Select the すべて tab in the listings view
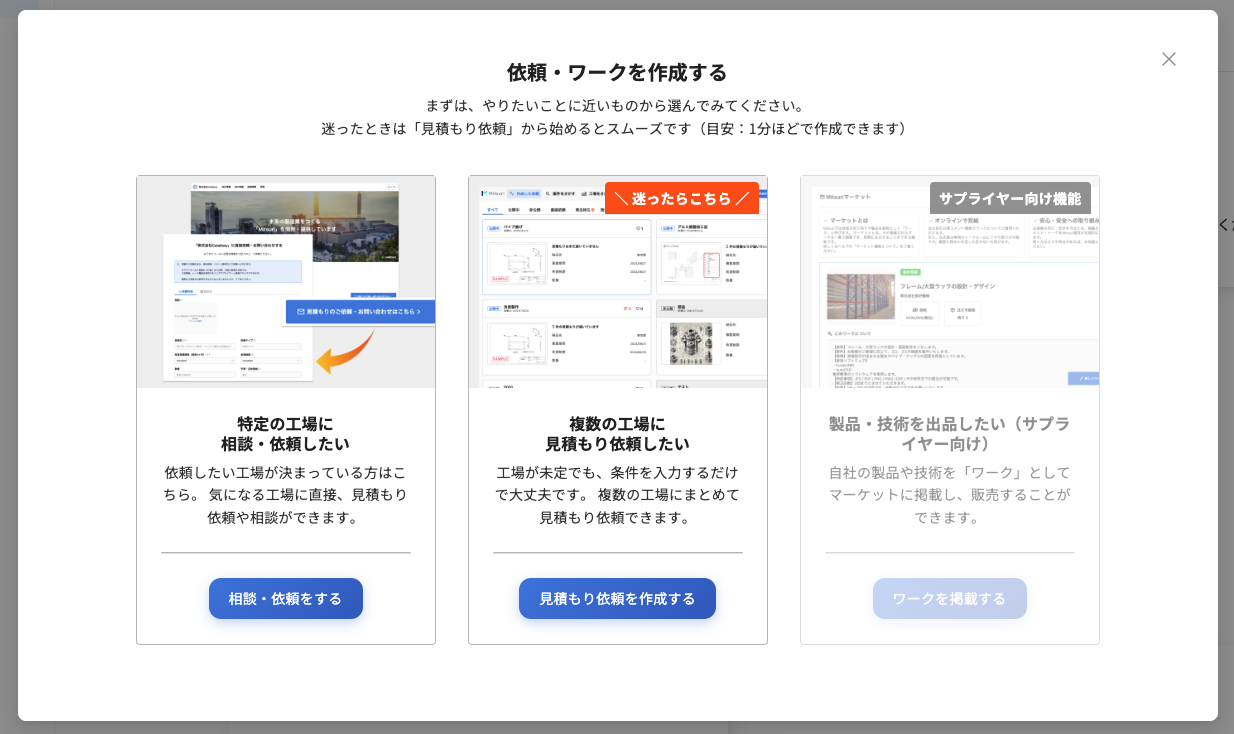 coord(492,209)
